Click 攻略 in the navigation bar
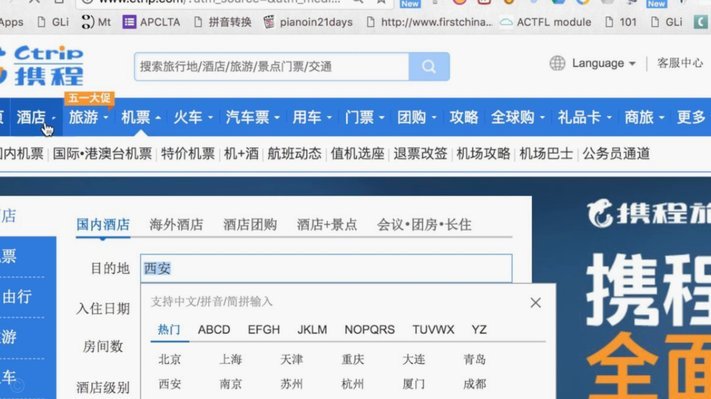711x399 pixels. (464, 117)
